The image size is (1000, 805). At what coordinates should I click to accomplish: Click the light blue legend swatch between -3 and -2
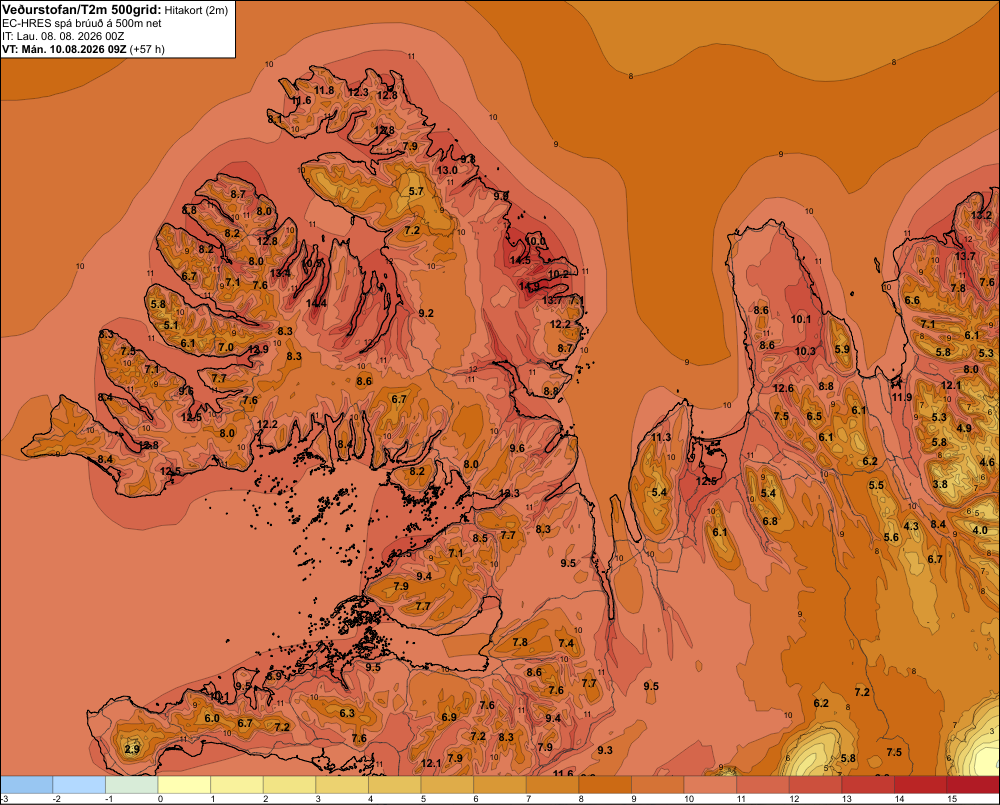[27, 785]
